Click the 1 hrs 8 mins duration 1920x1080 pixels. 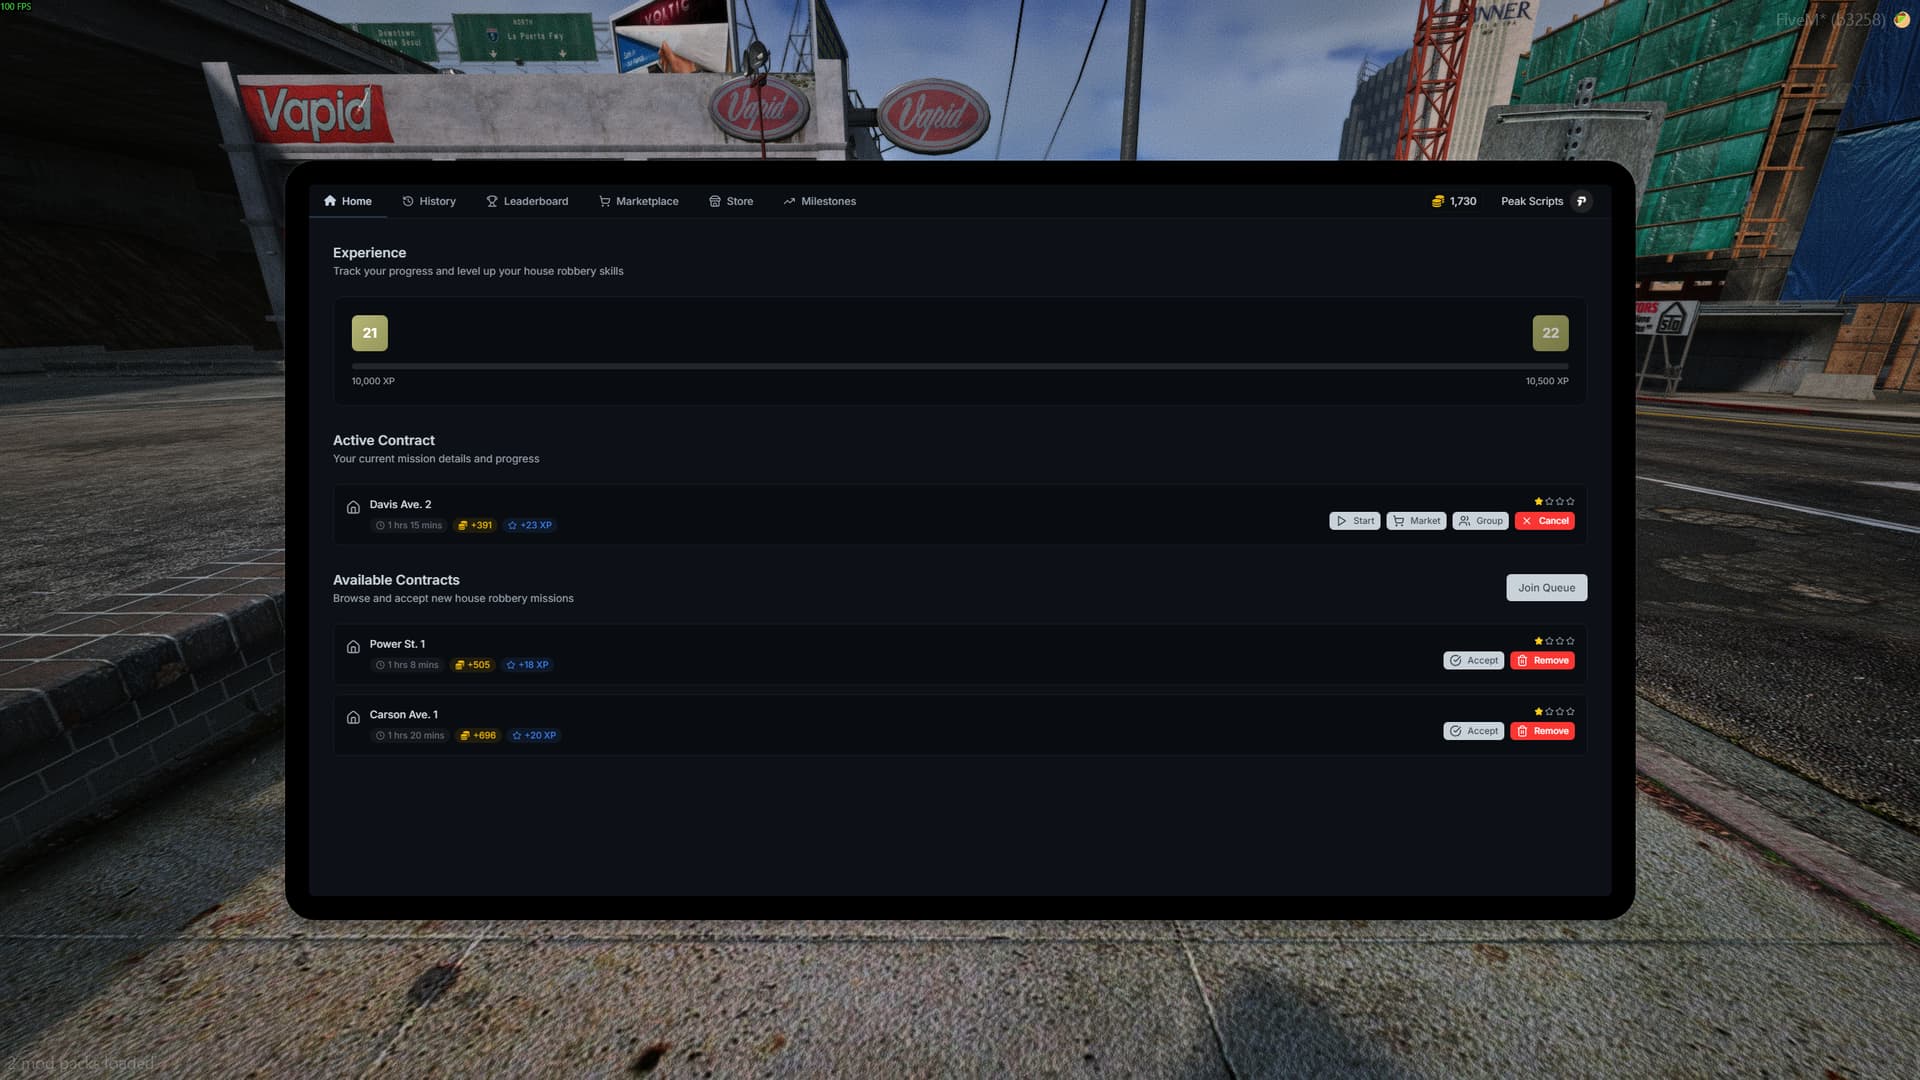[407, 665]
